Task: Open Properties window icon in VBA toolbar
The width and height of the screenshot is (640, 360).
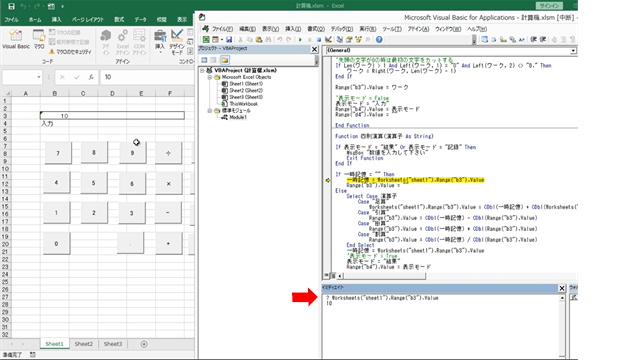Action: click(349, 40)
